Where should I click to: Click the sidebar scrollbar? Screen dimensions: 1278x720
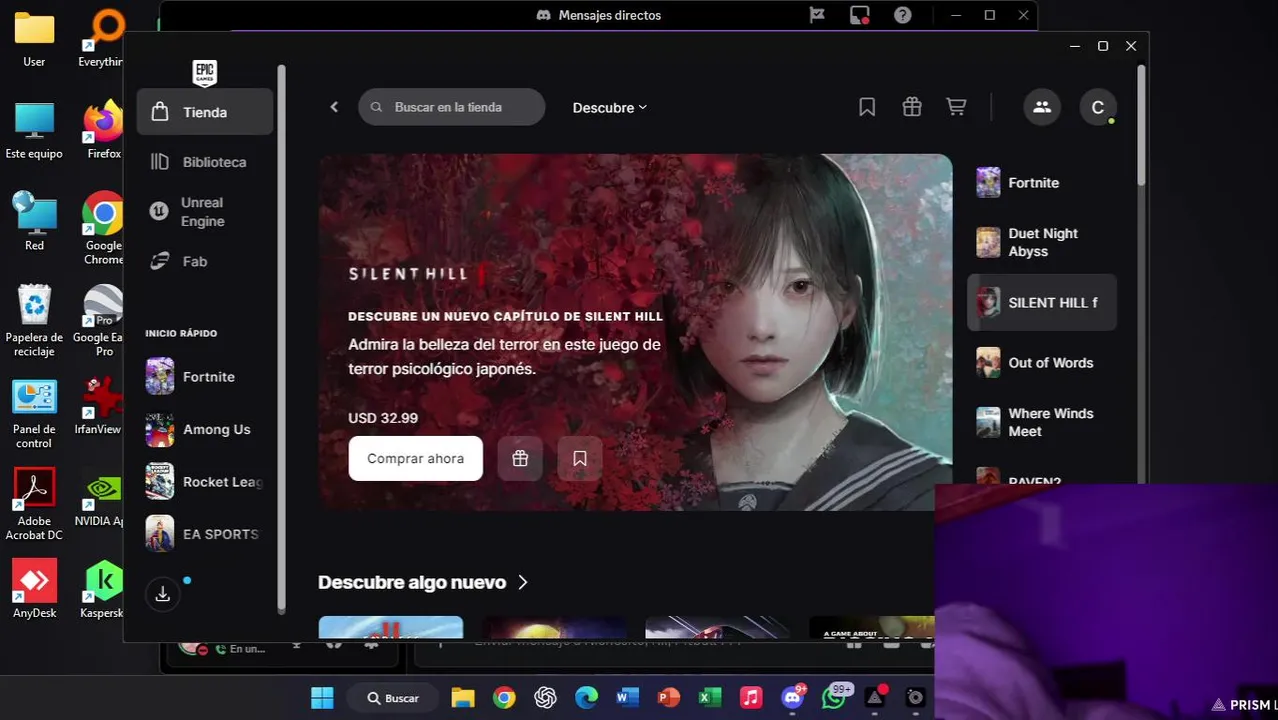(x=282, y=338)
